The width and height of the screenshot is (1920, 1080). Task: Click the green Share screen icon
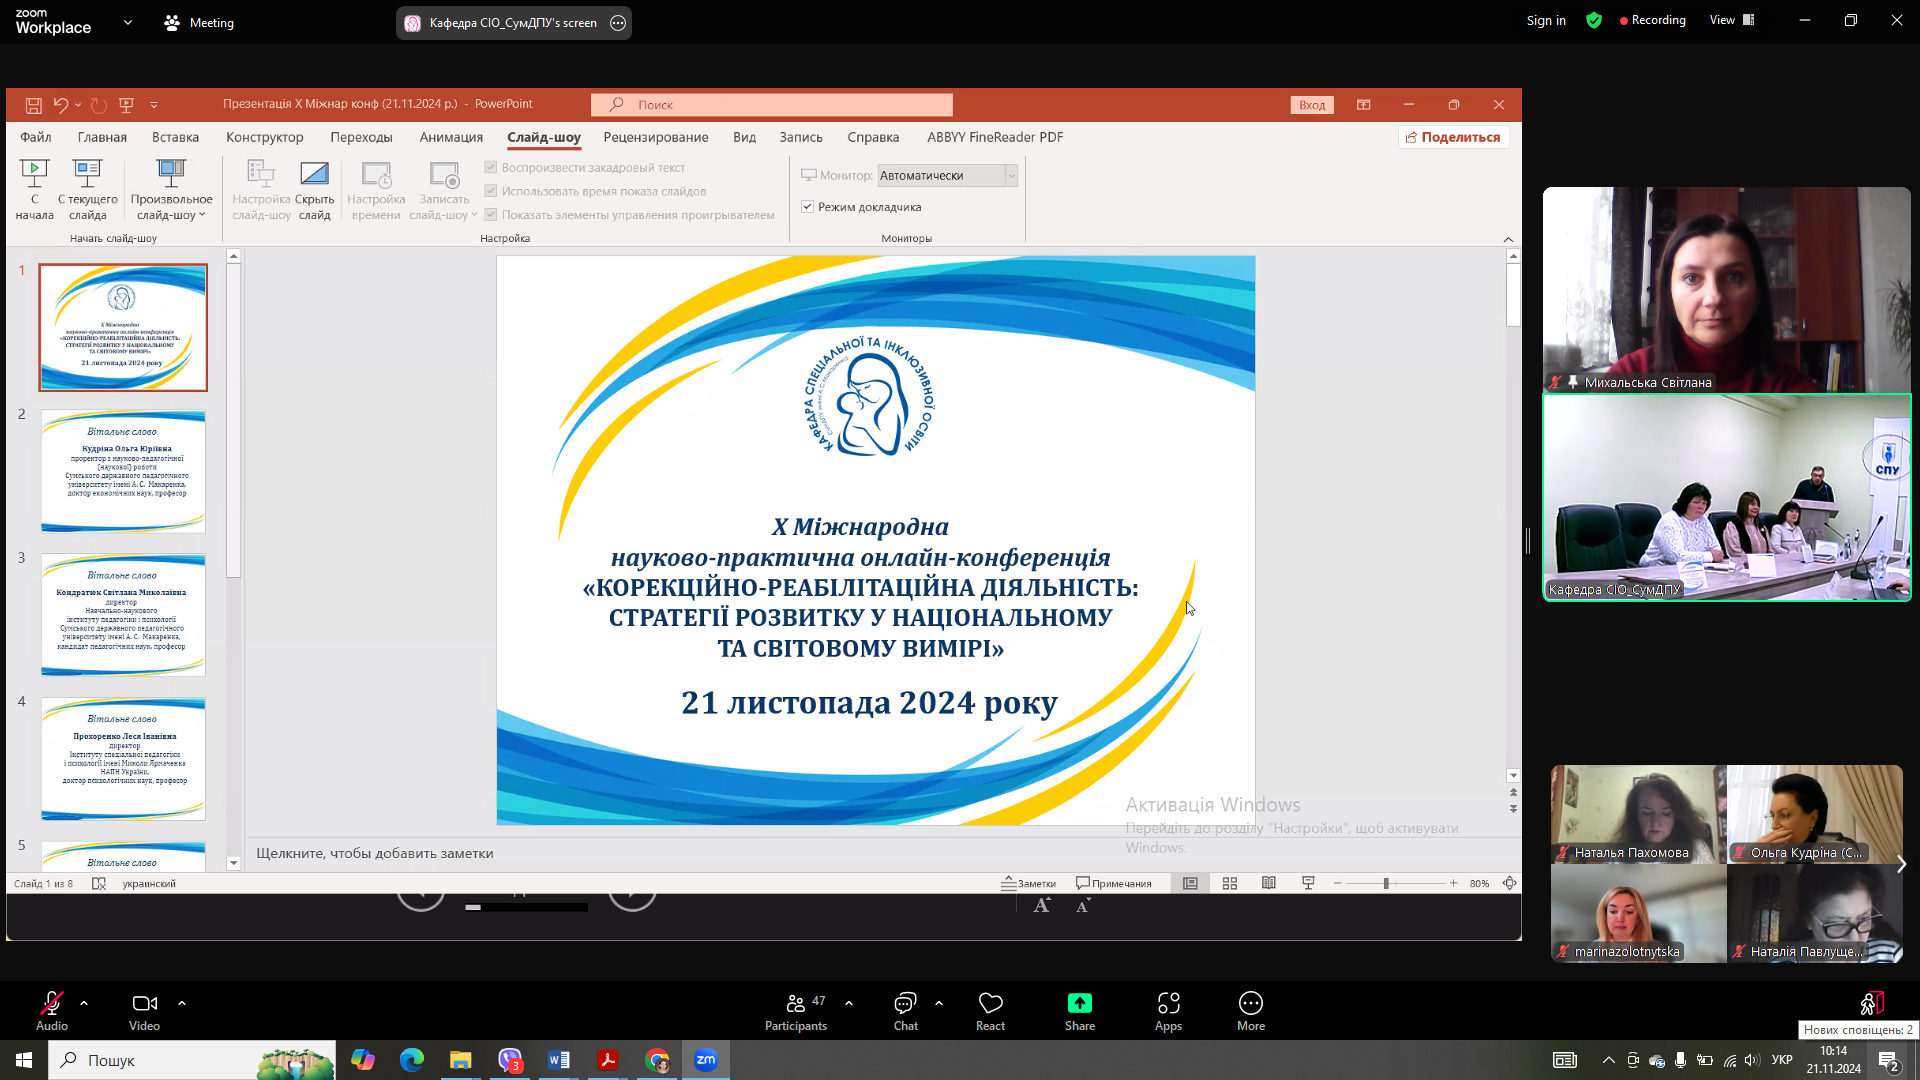(x=1079, y=1003)
